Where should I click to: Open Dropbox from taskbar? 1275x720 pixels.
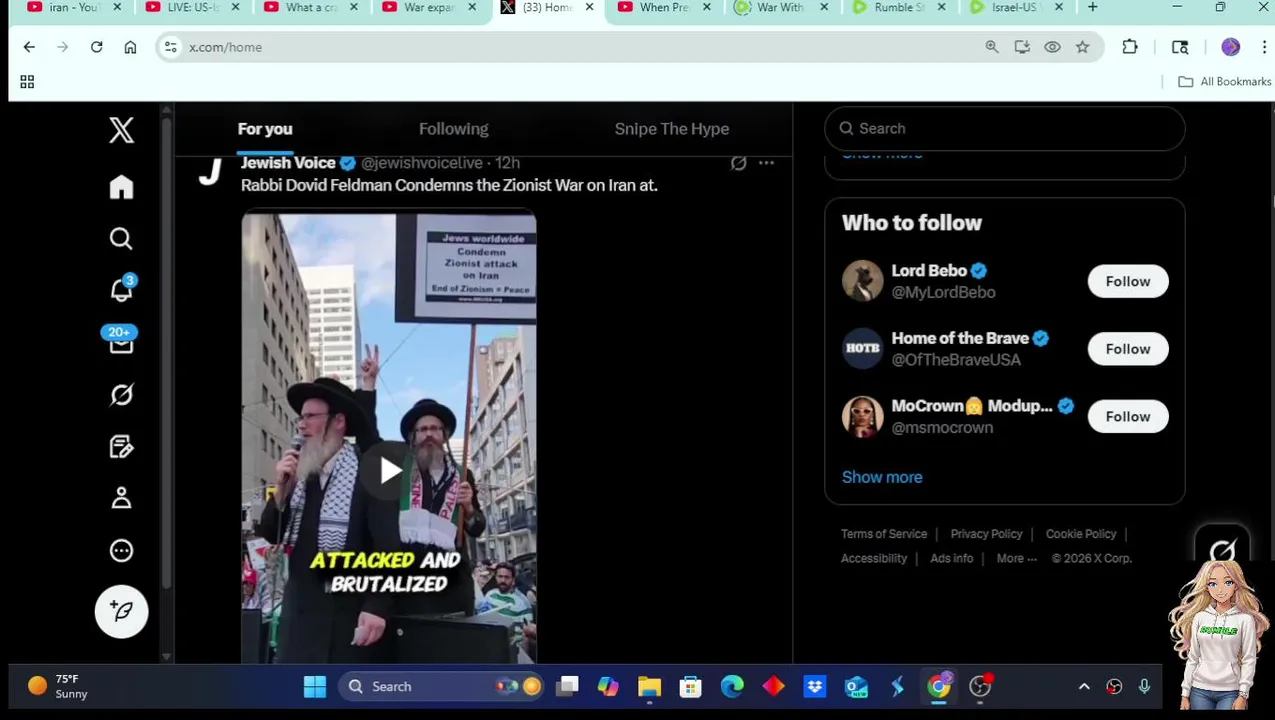tap(815, 687)
